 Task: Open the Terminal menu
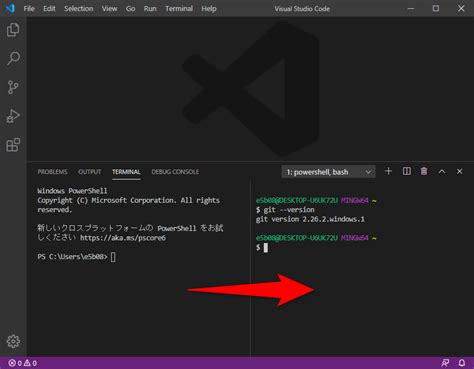pos(179,8)
